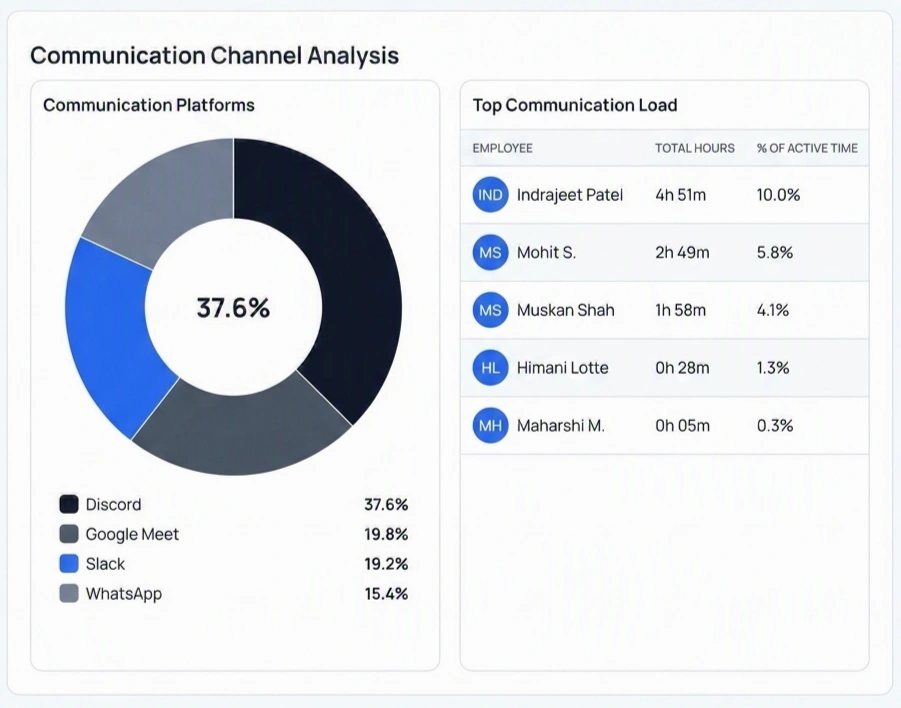901x708 pixels.
Task: Click the Google Meet legend label
Action: pyautogui.click(x=132, y=534)
